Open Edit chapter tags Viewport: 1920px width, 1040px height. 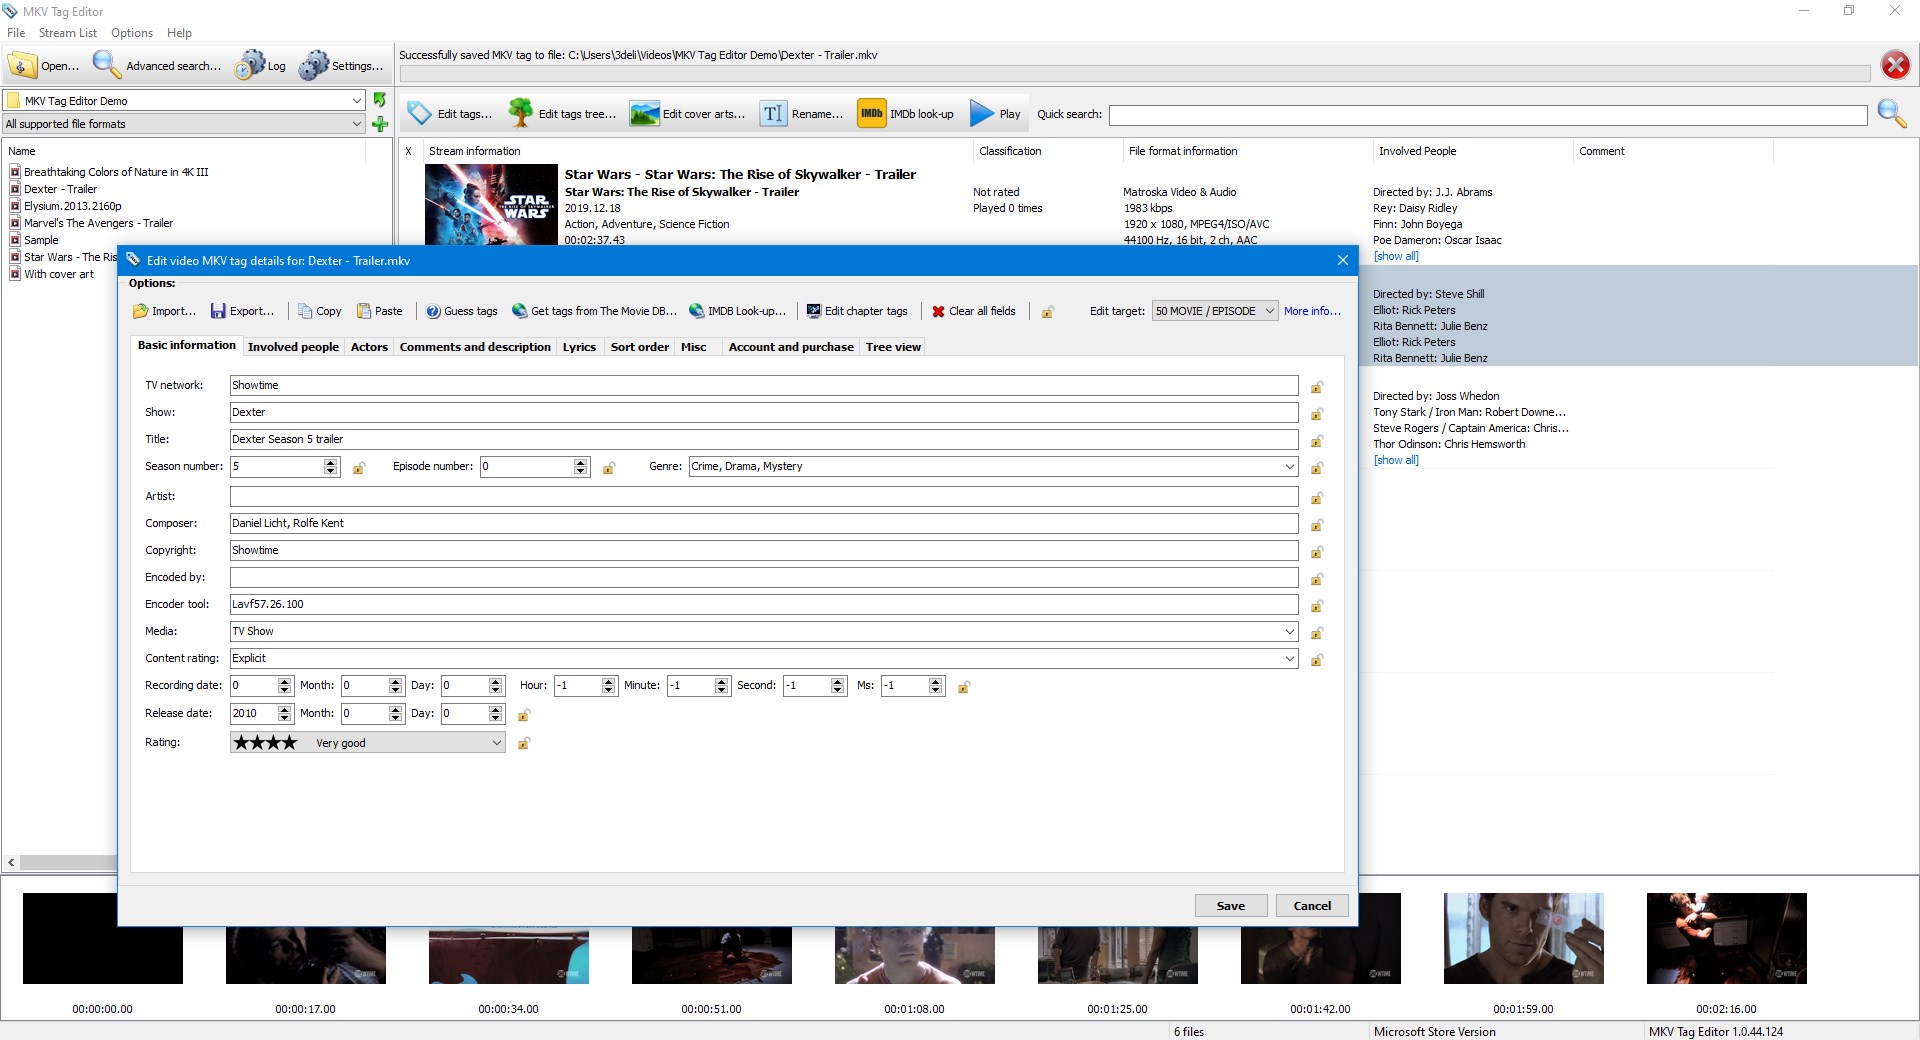pos(858,311)
